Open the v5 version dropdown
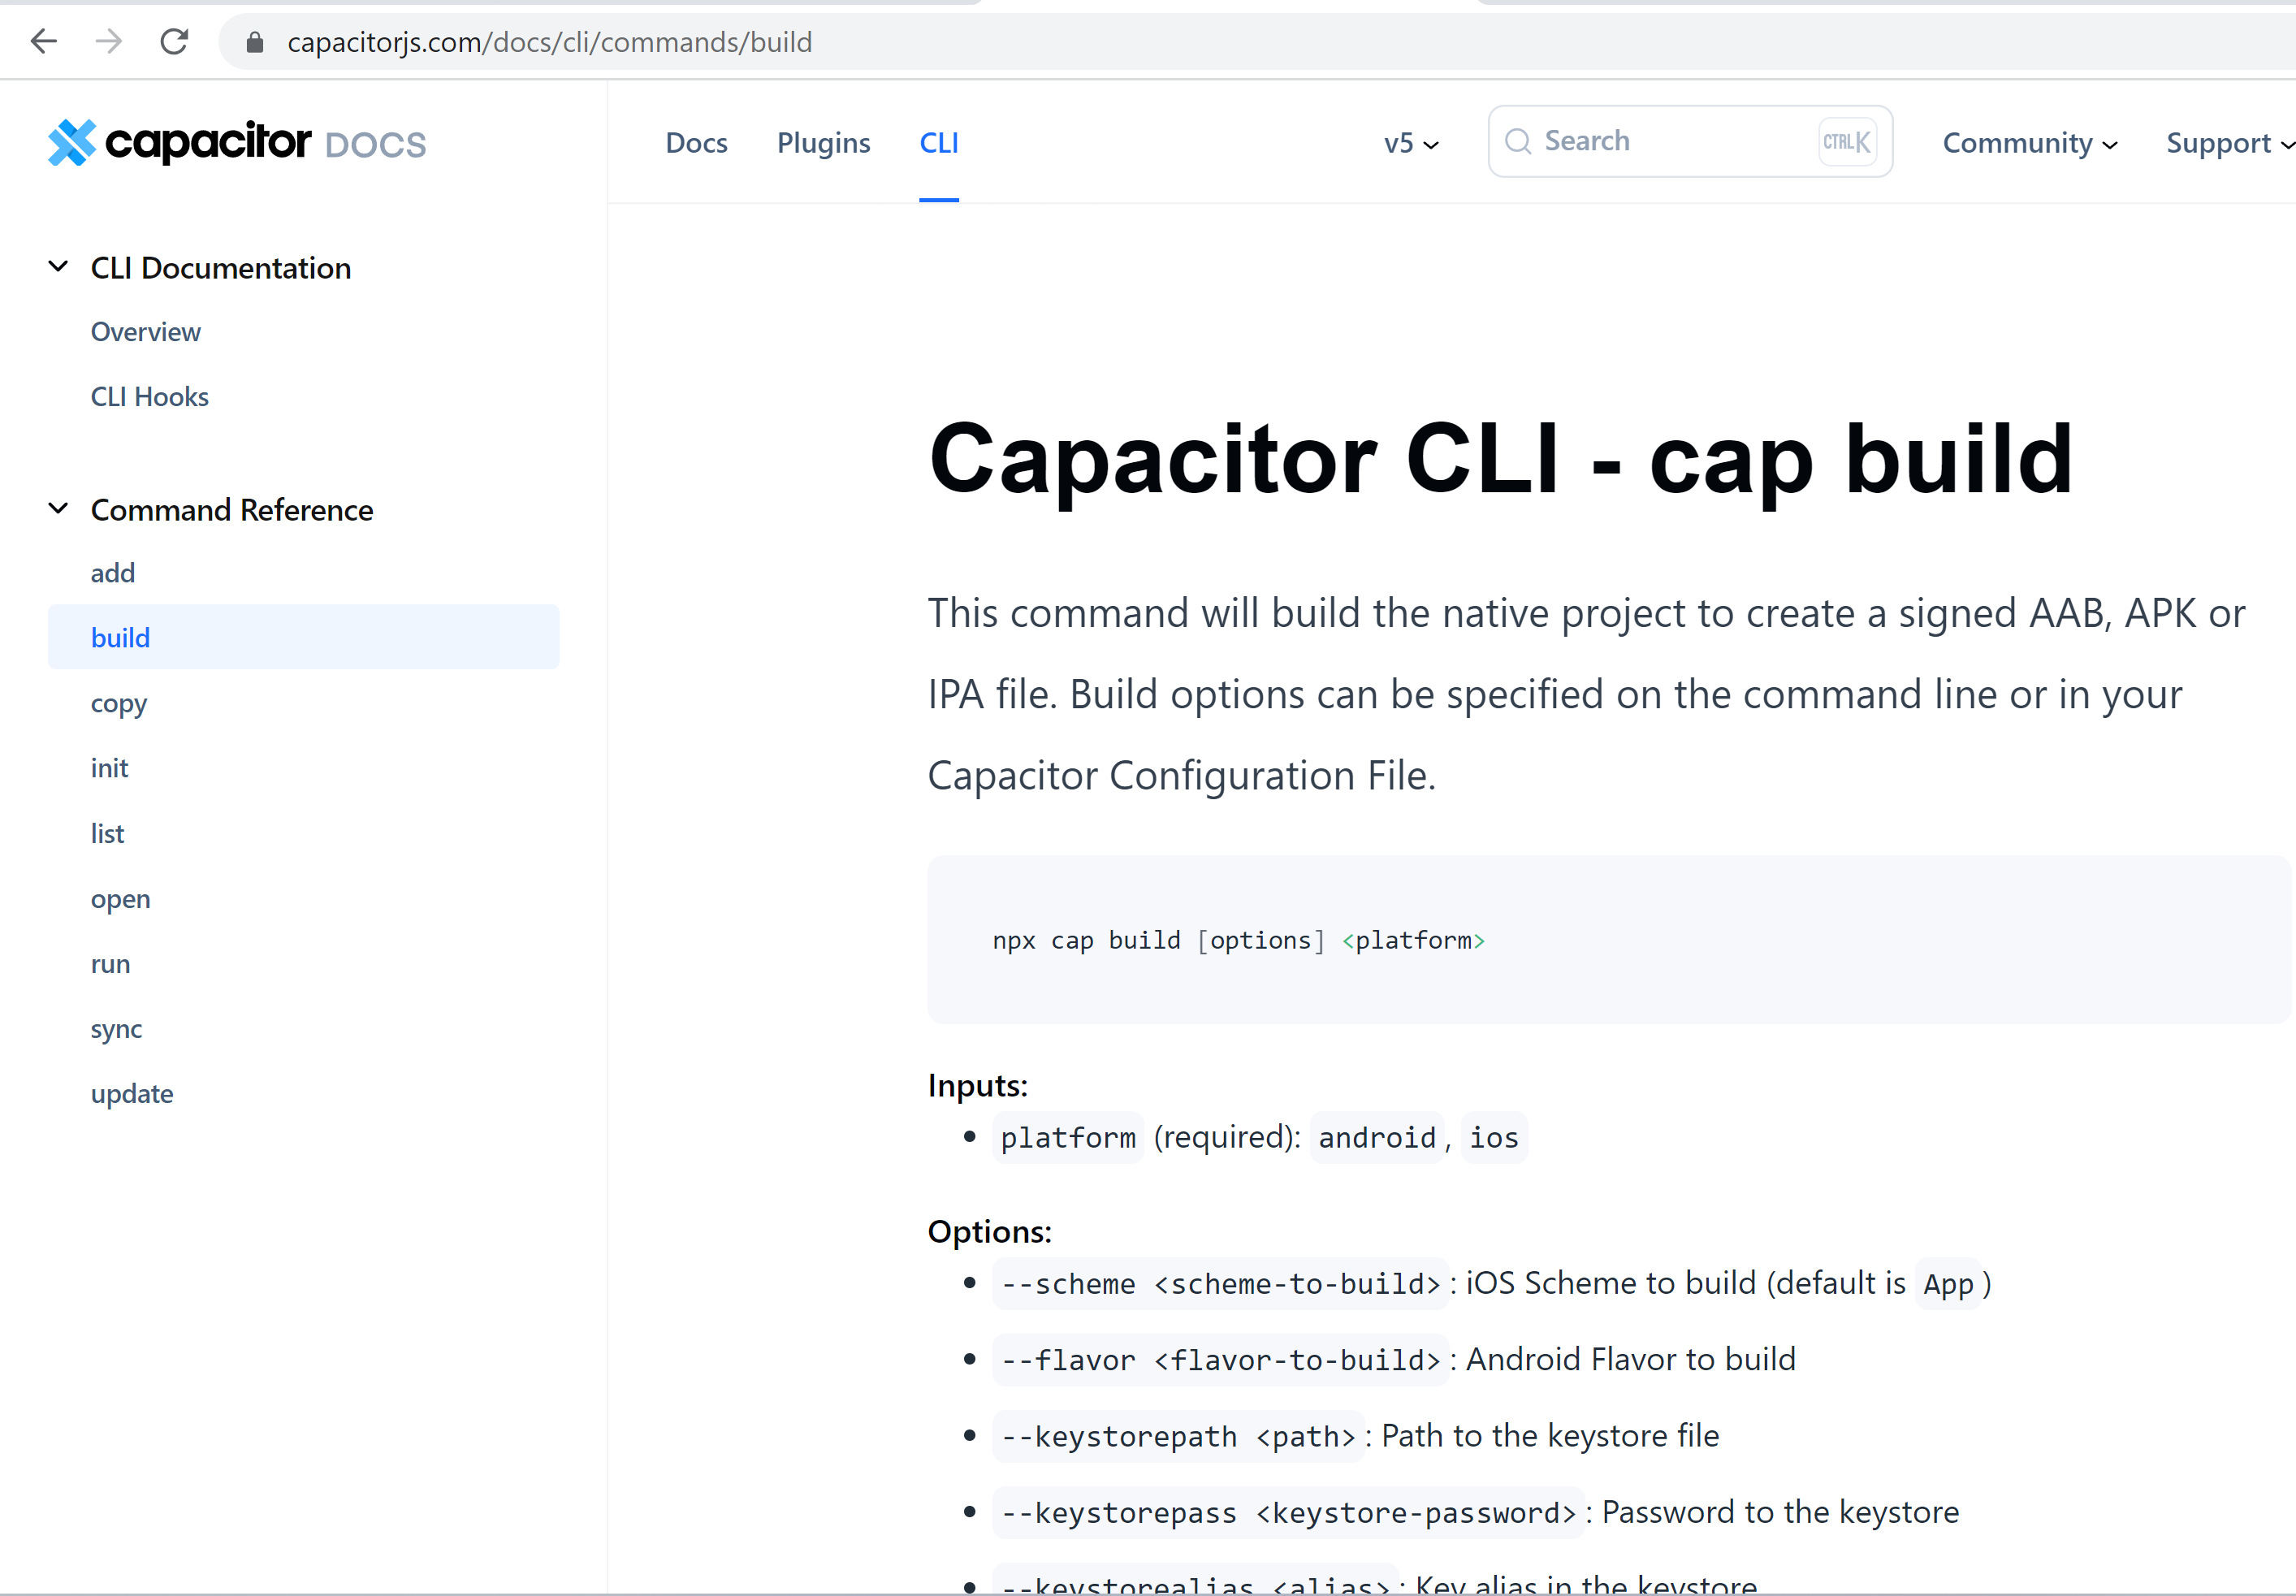 (1410, 143)
